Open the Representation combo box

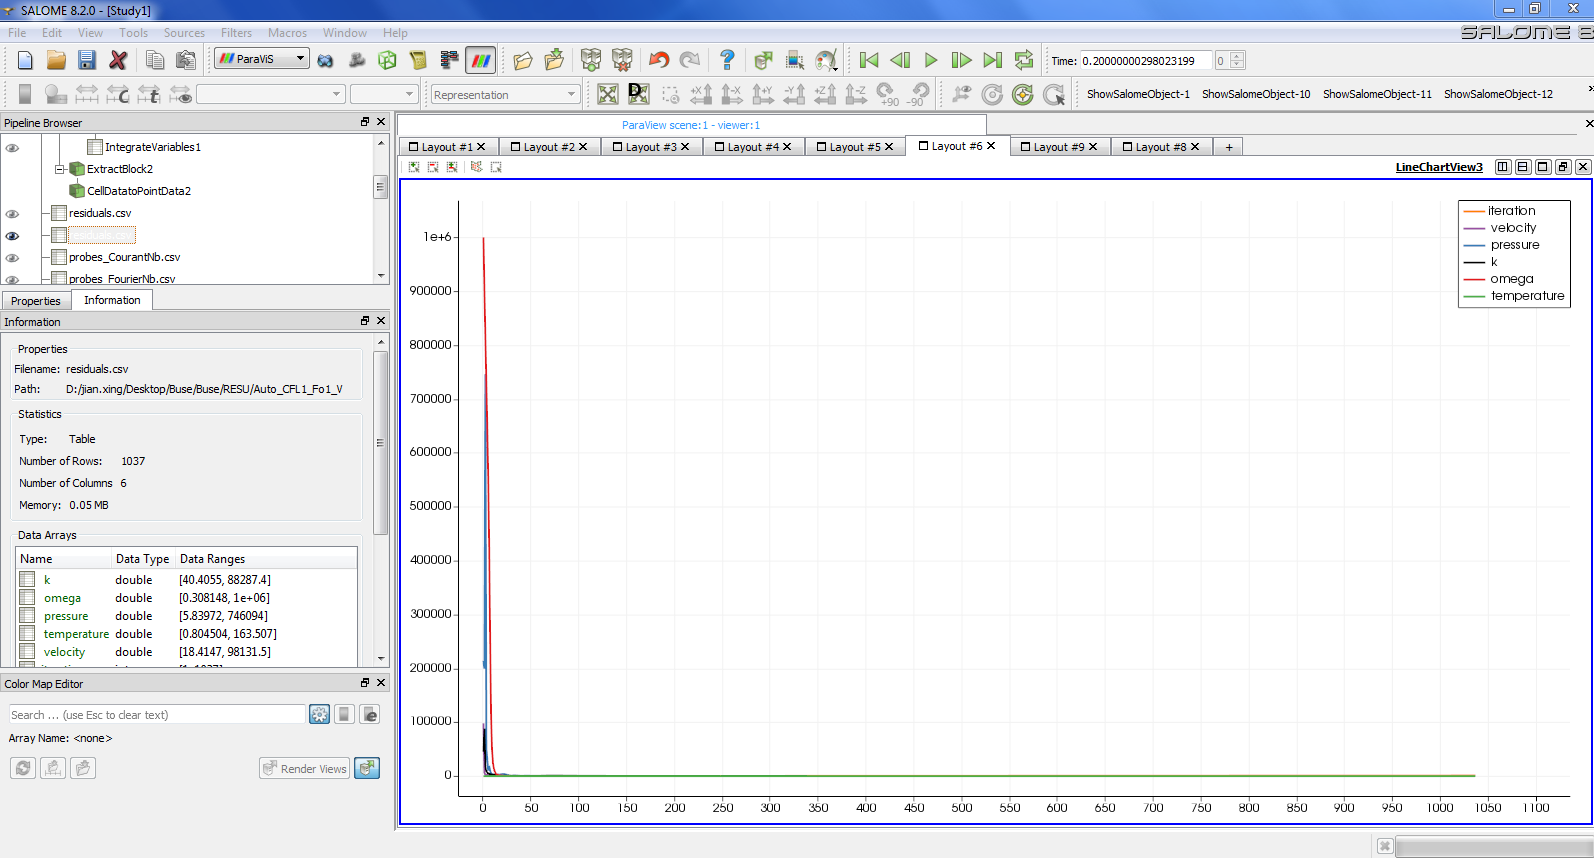(x=505, y=95)
